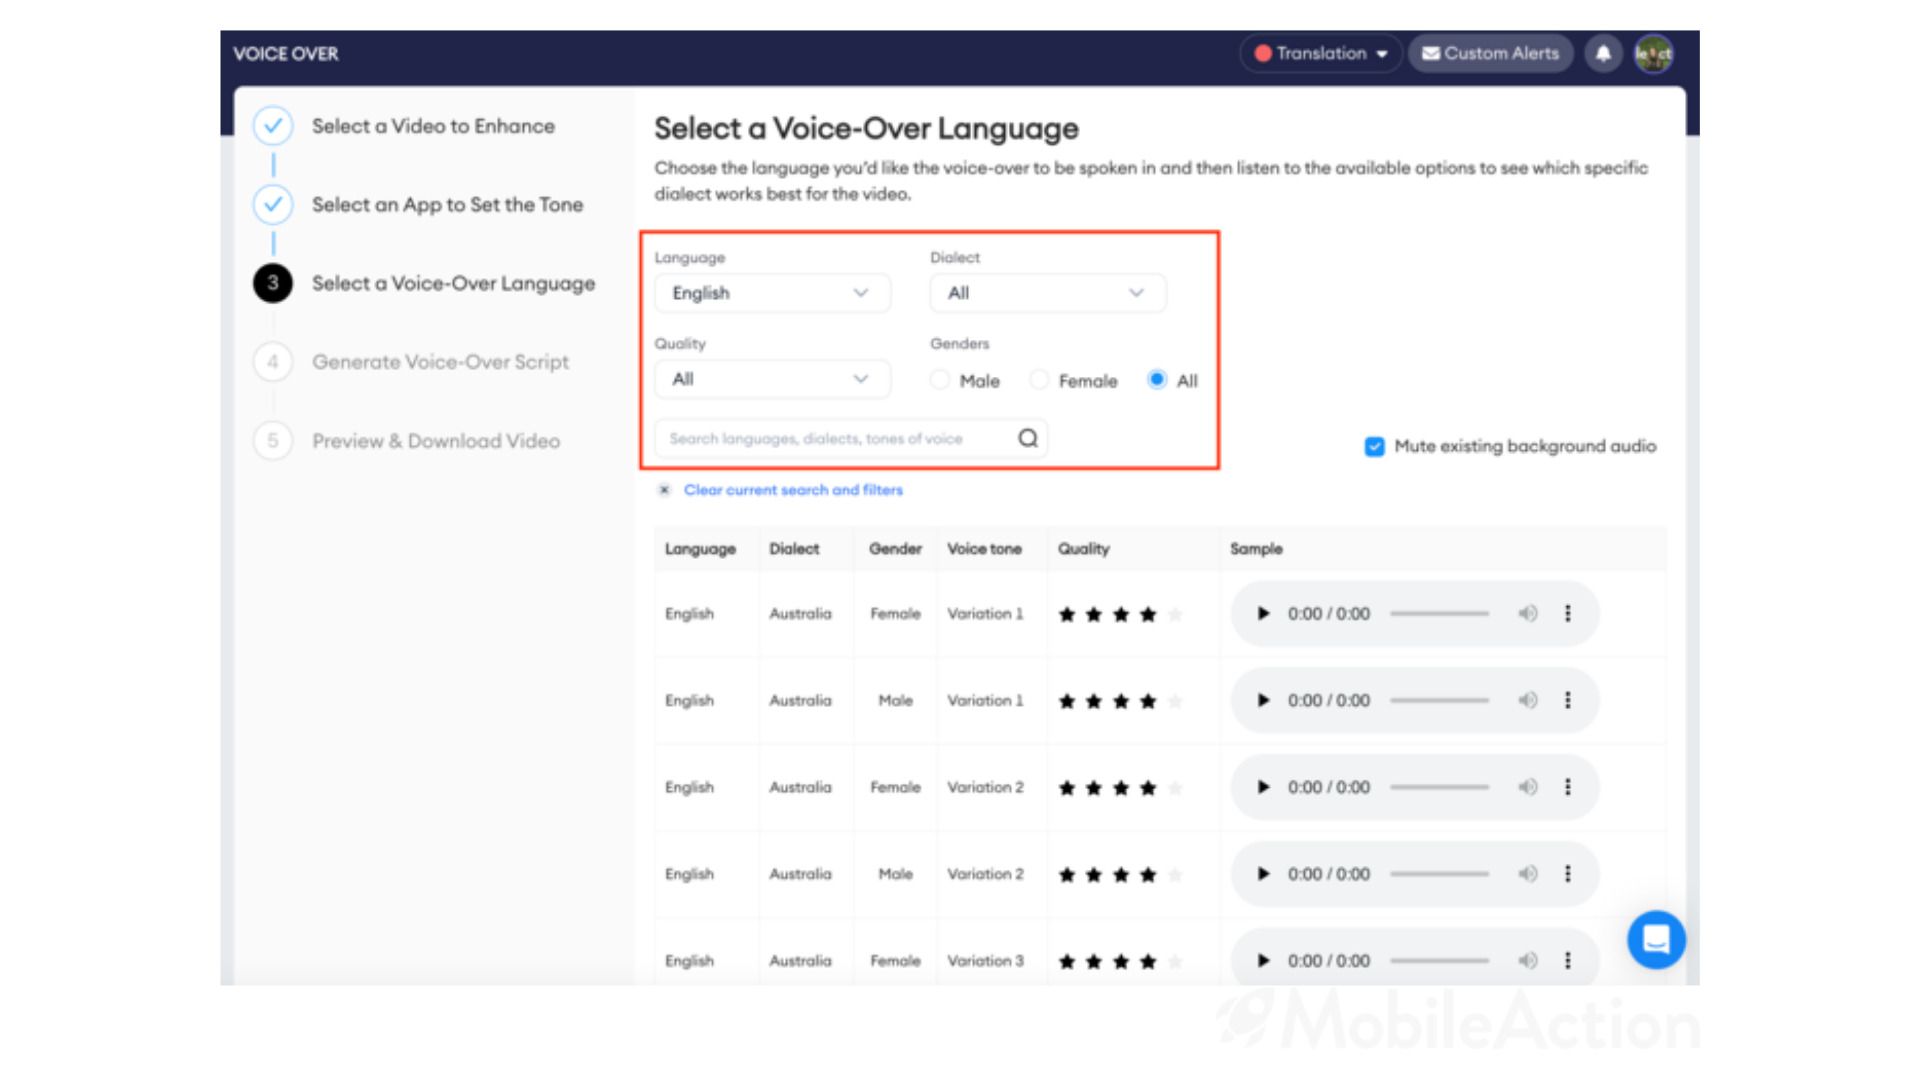Click Clear current search and filters link

[x=793, y=490]
